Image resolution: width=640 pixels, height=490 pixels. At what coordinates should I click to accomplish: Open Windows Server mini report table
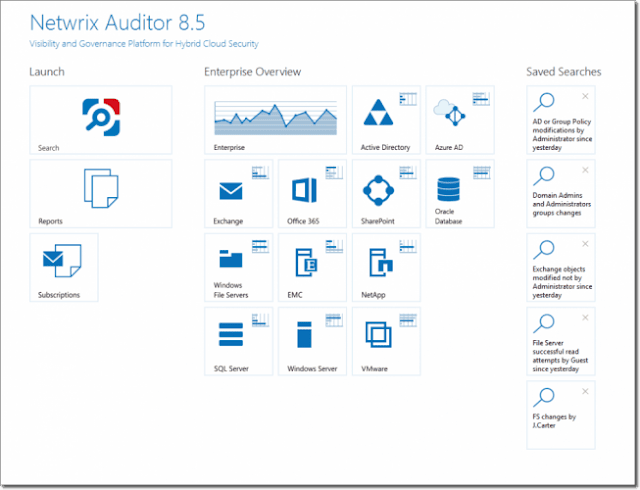pos(334,321)
